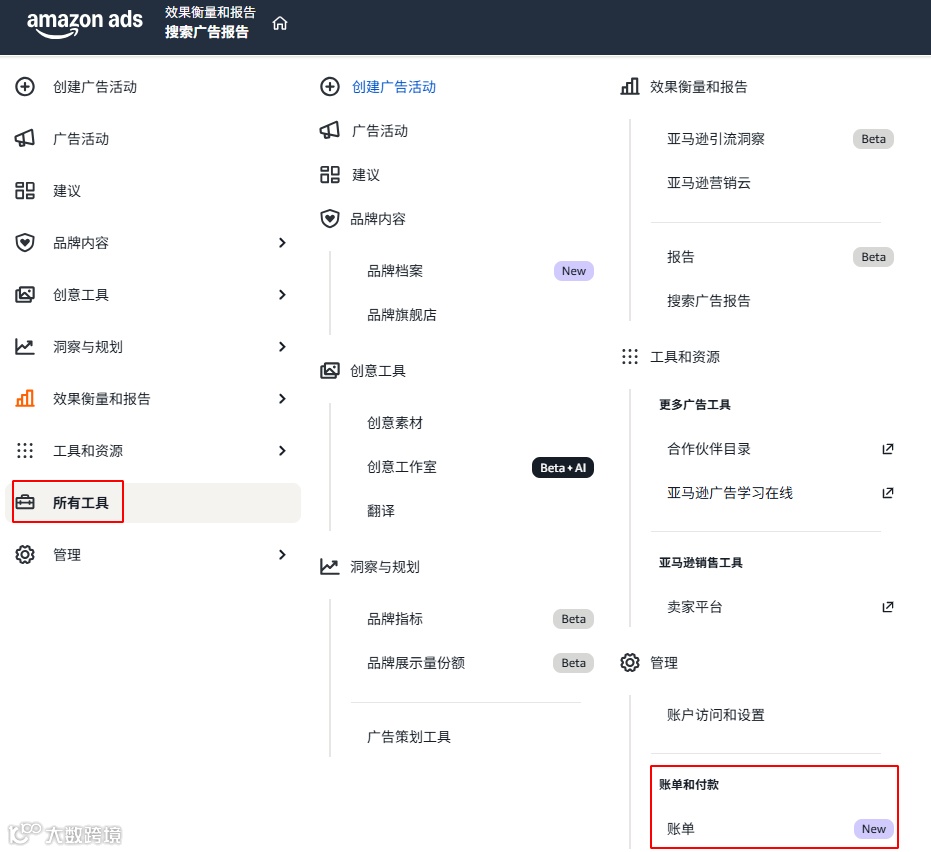Open 账单 link under 账单和付款
Viewport: 931px width, 852px height.
pyautogui.click(x=680, y=829)
